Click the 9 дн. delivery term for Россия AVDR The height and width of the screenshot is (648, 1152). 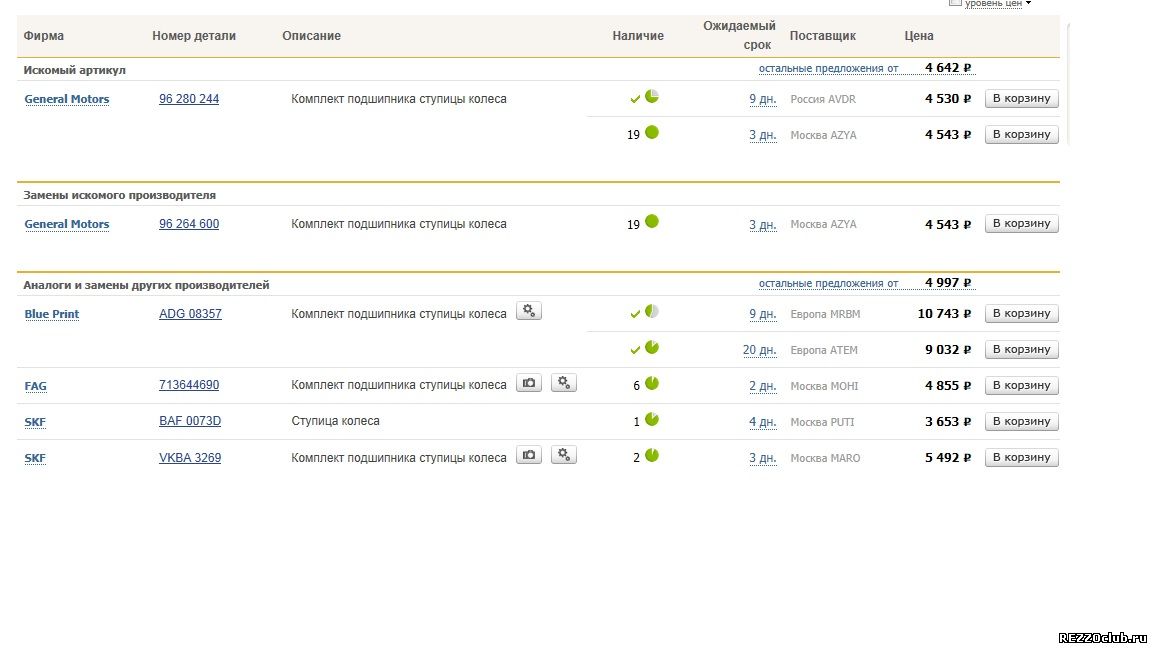pyautogui.click(x=763, y=99)
